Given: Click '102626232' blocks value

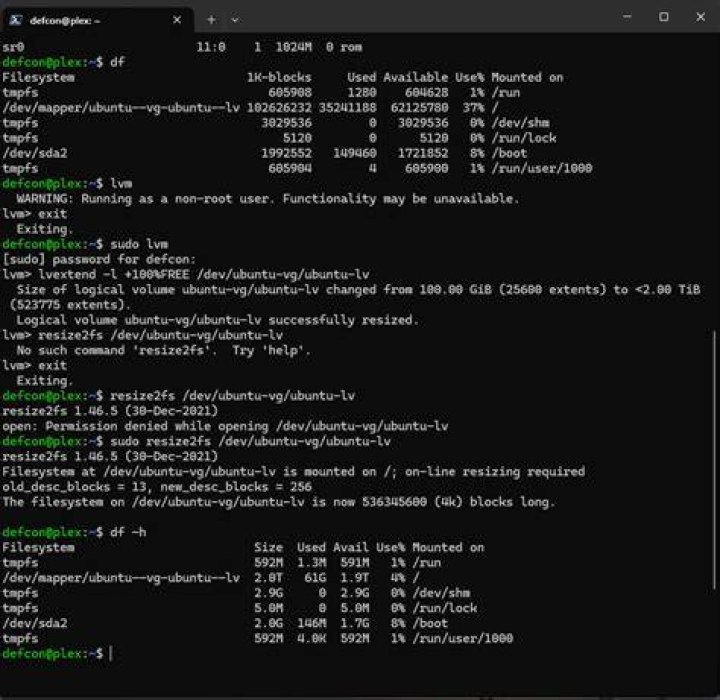Looking at the screenshot, I should point(279,108).
